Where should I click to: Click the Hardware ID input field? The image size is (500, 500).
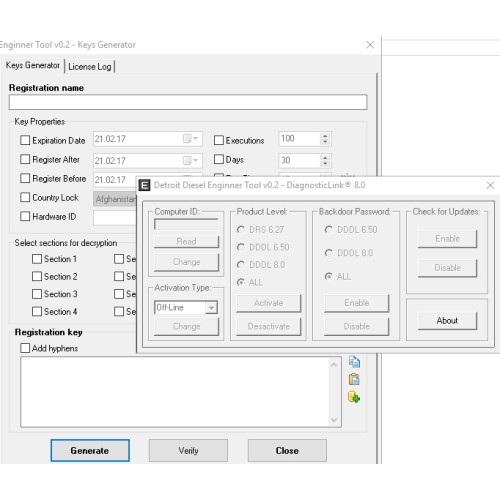pyautogui.click(x=115, y=218)
